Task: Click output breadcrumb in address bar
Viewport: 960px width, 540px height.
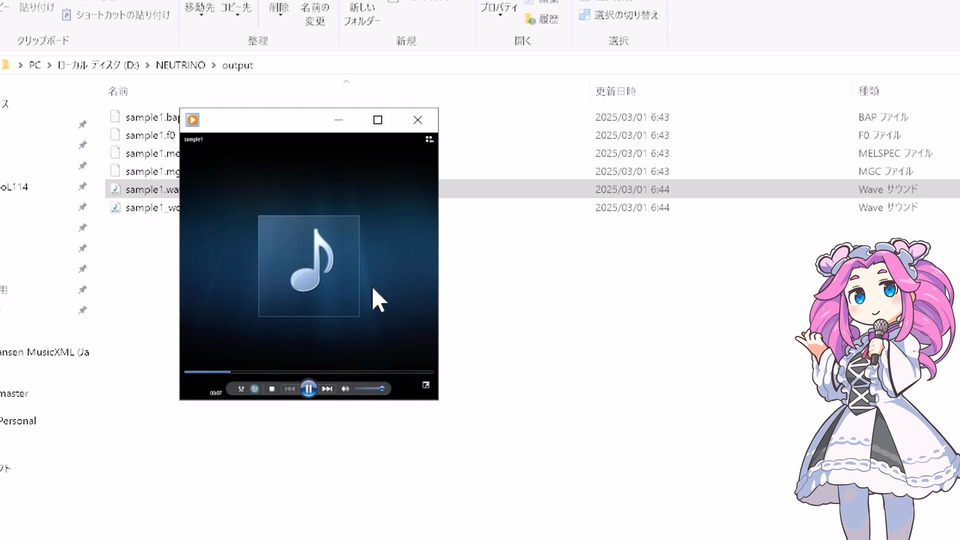Action: coord(238,65)
